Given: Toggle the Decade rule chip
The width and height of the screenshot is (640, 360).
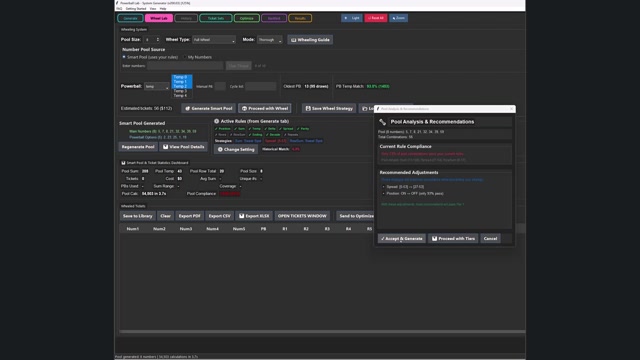Looking at the screenshot, I should coord(273,135).
